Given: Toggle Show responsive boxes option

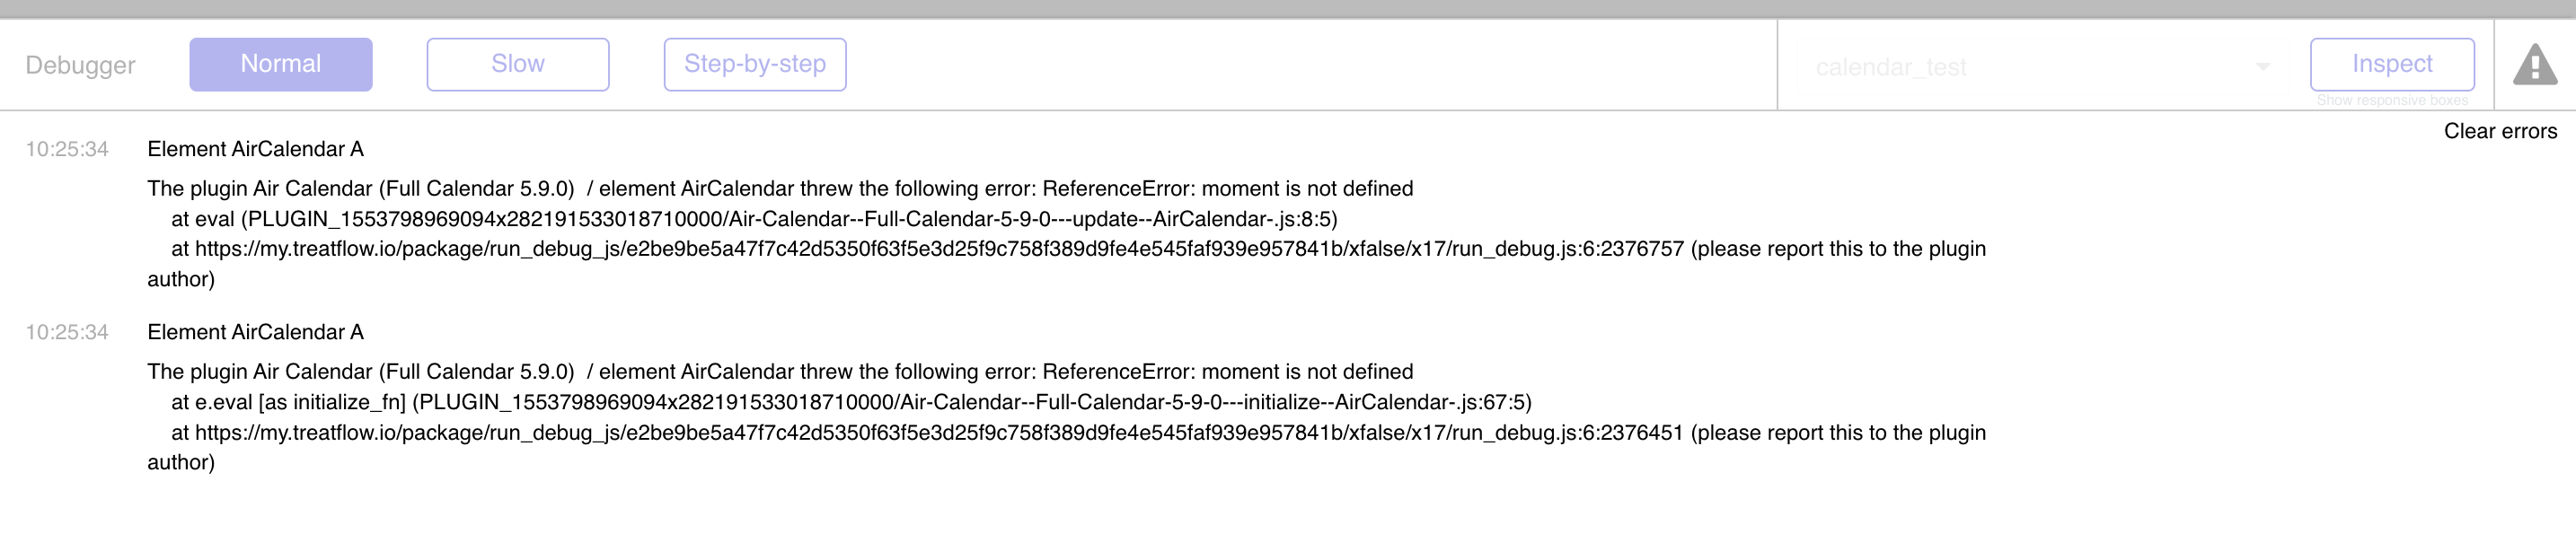Looking at the screenshot, I should coord(2392,100).
